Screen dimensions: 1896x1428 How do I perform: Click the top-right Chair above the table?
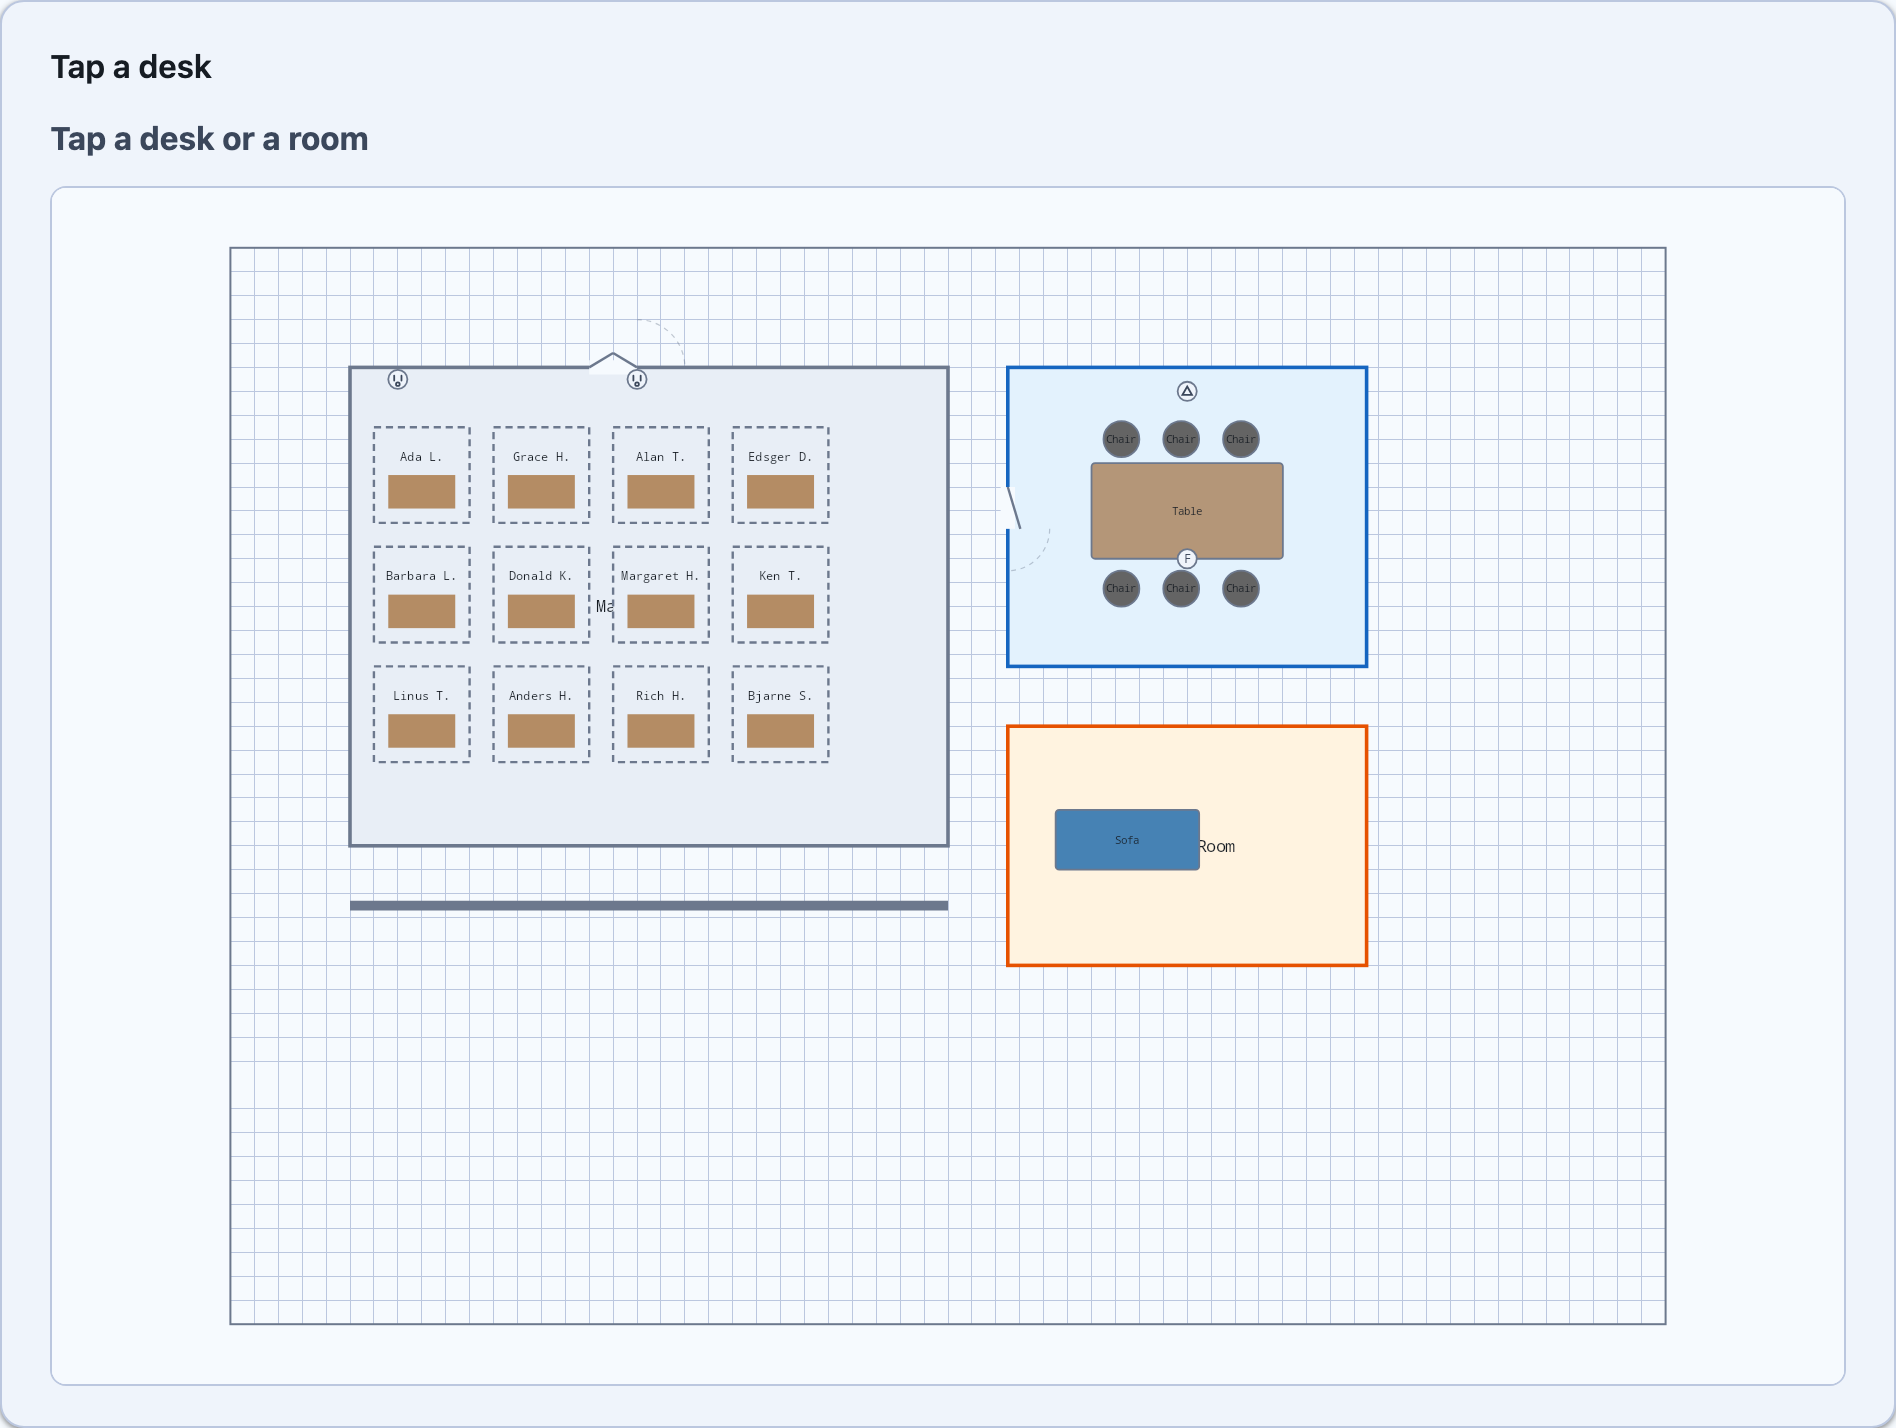(1241, 439)
